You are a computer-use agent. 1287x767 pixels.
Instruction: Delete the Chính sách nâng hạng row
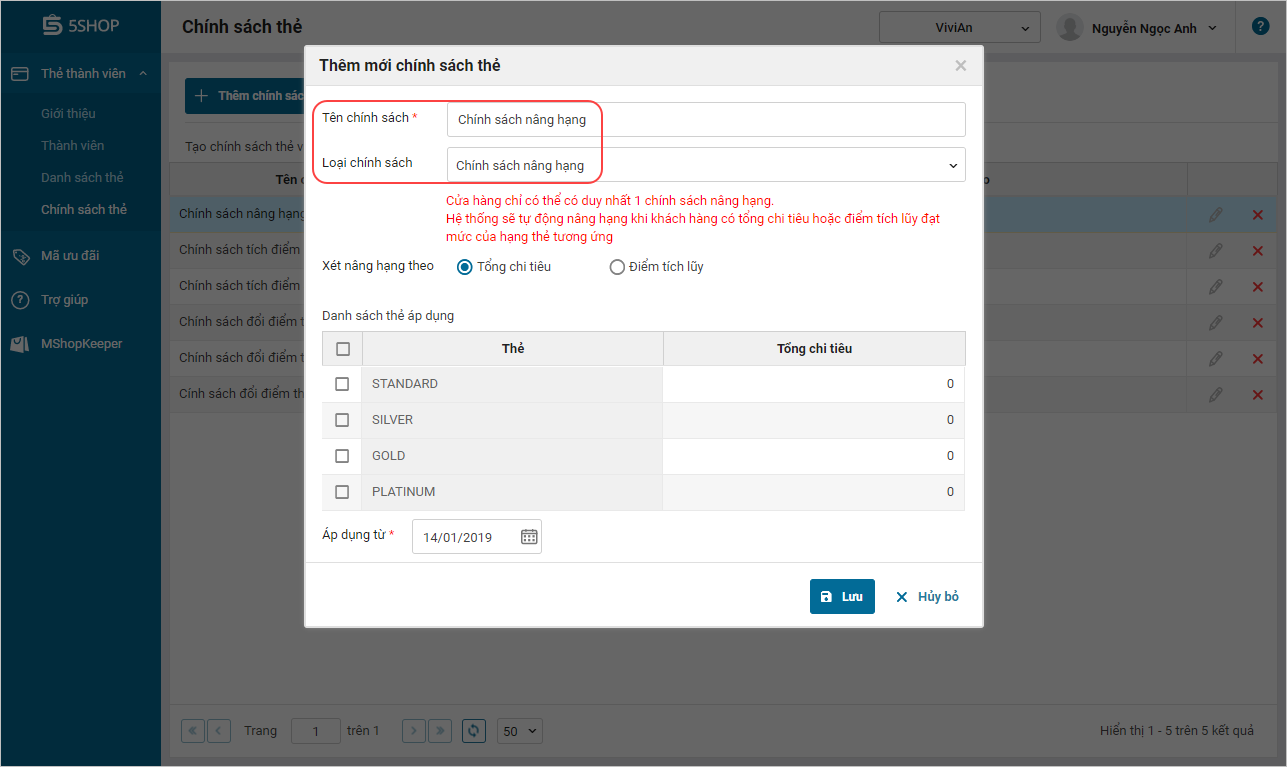pyautogui.click(x=1258, y=215)
